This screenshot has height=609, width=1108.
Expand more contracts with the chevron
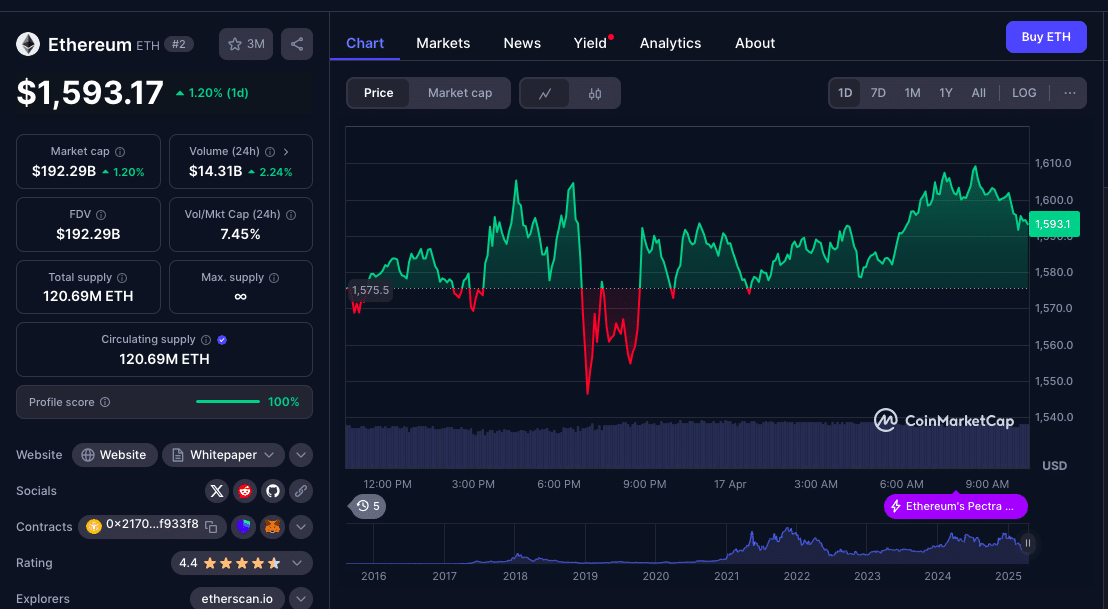[301, 526]
